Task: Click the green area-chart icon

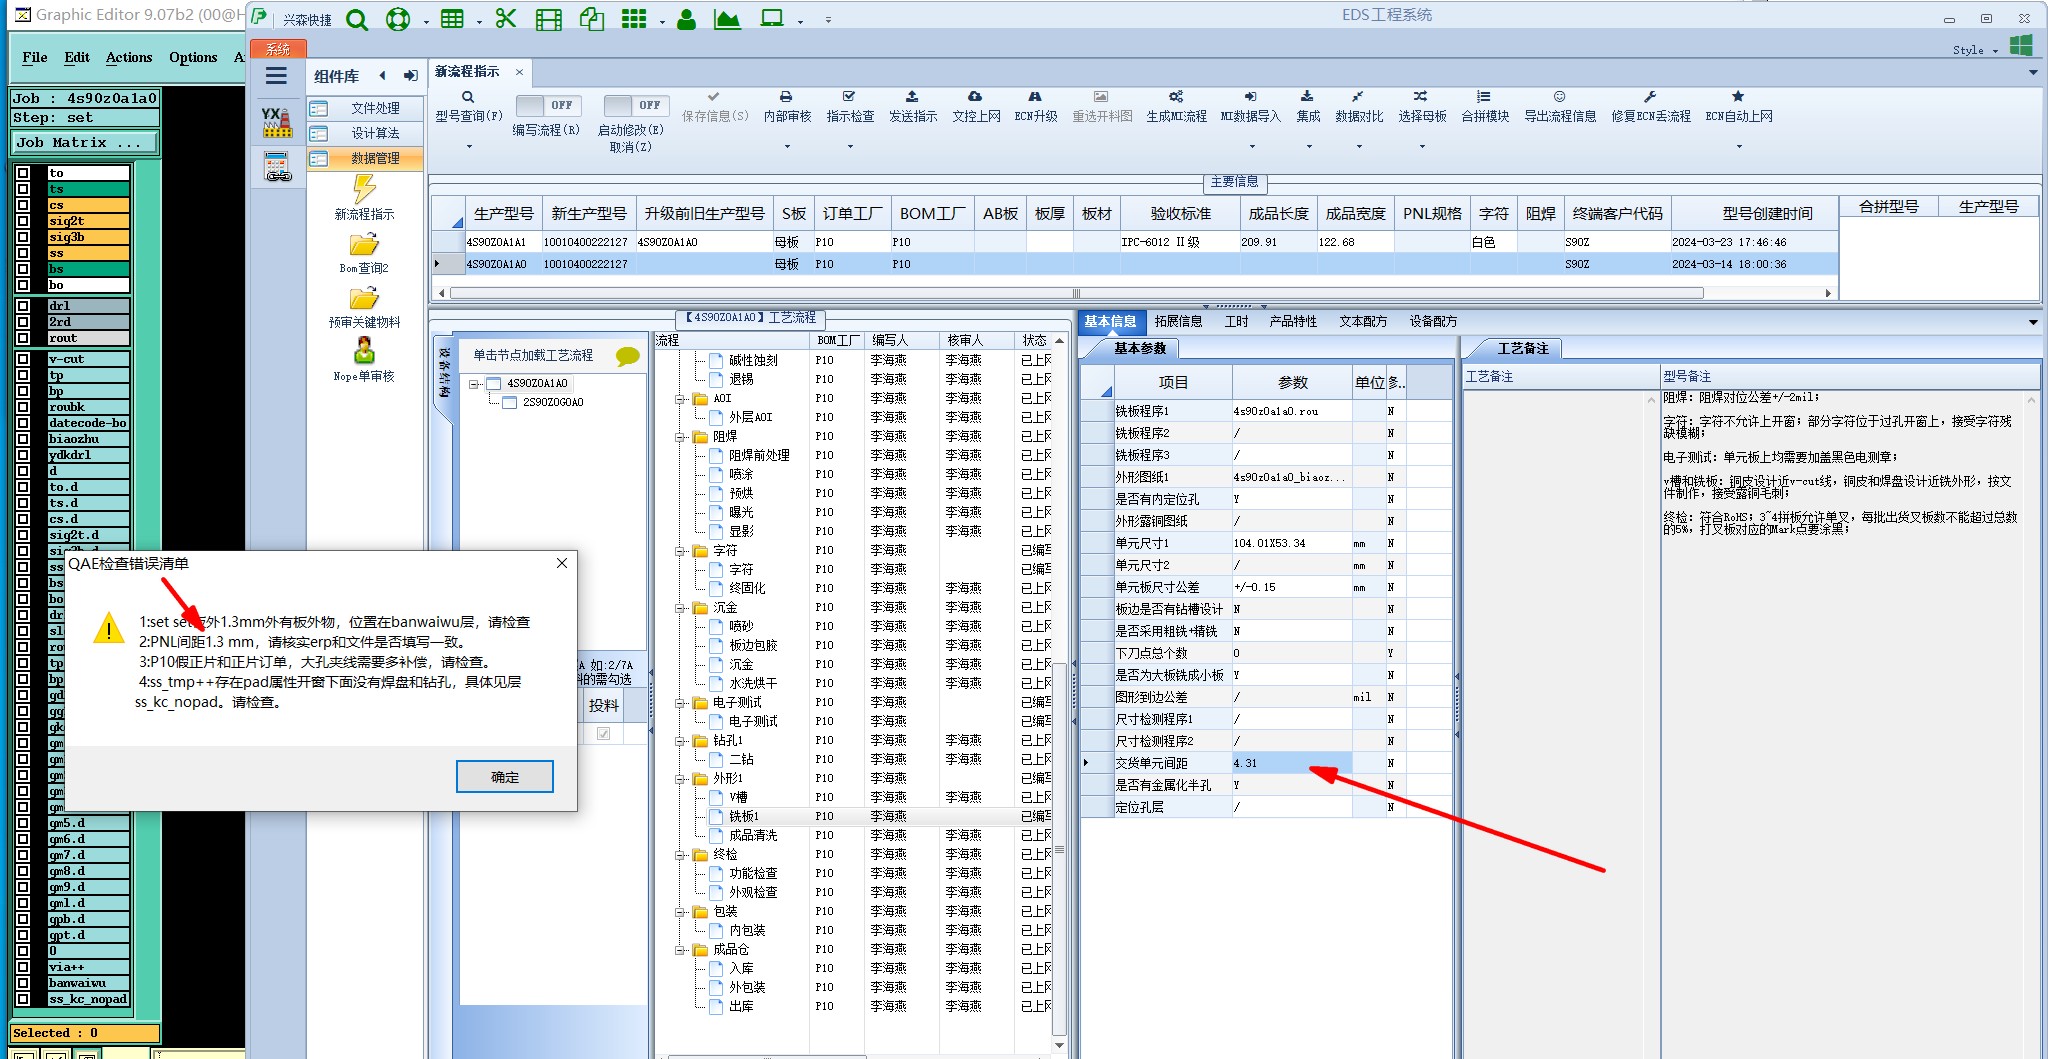Action: tap(727, 19)
